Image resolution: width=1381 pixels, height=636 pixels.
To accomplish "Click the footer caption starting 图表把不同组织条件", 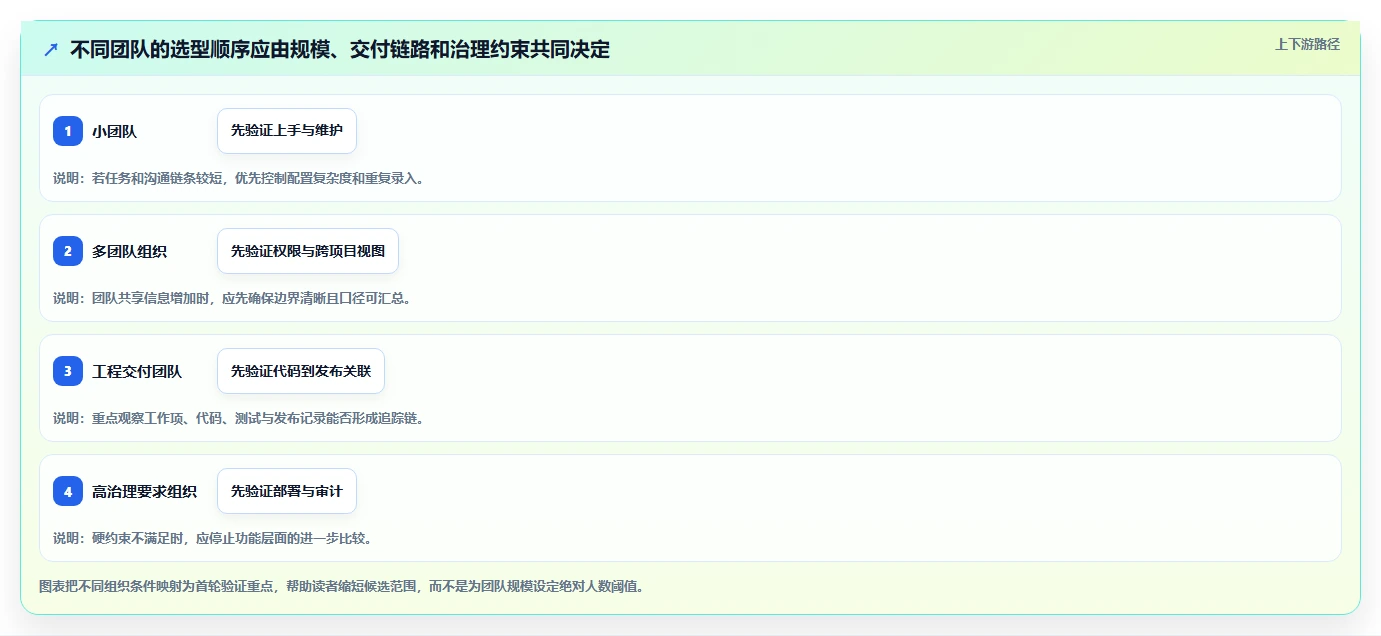I will tap(341, 586).
